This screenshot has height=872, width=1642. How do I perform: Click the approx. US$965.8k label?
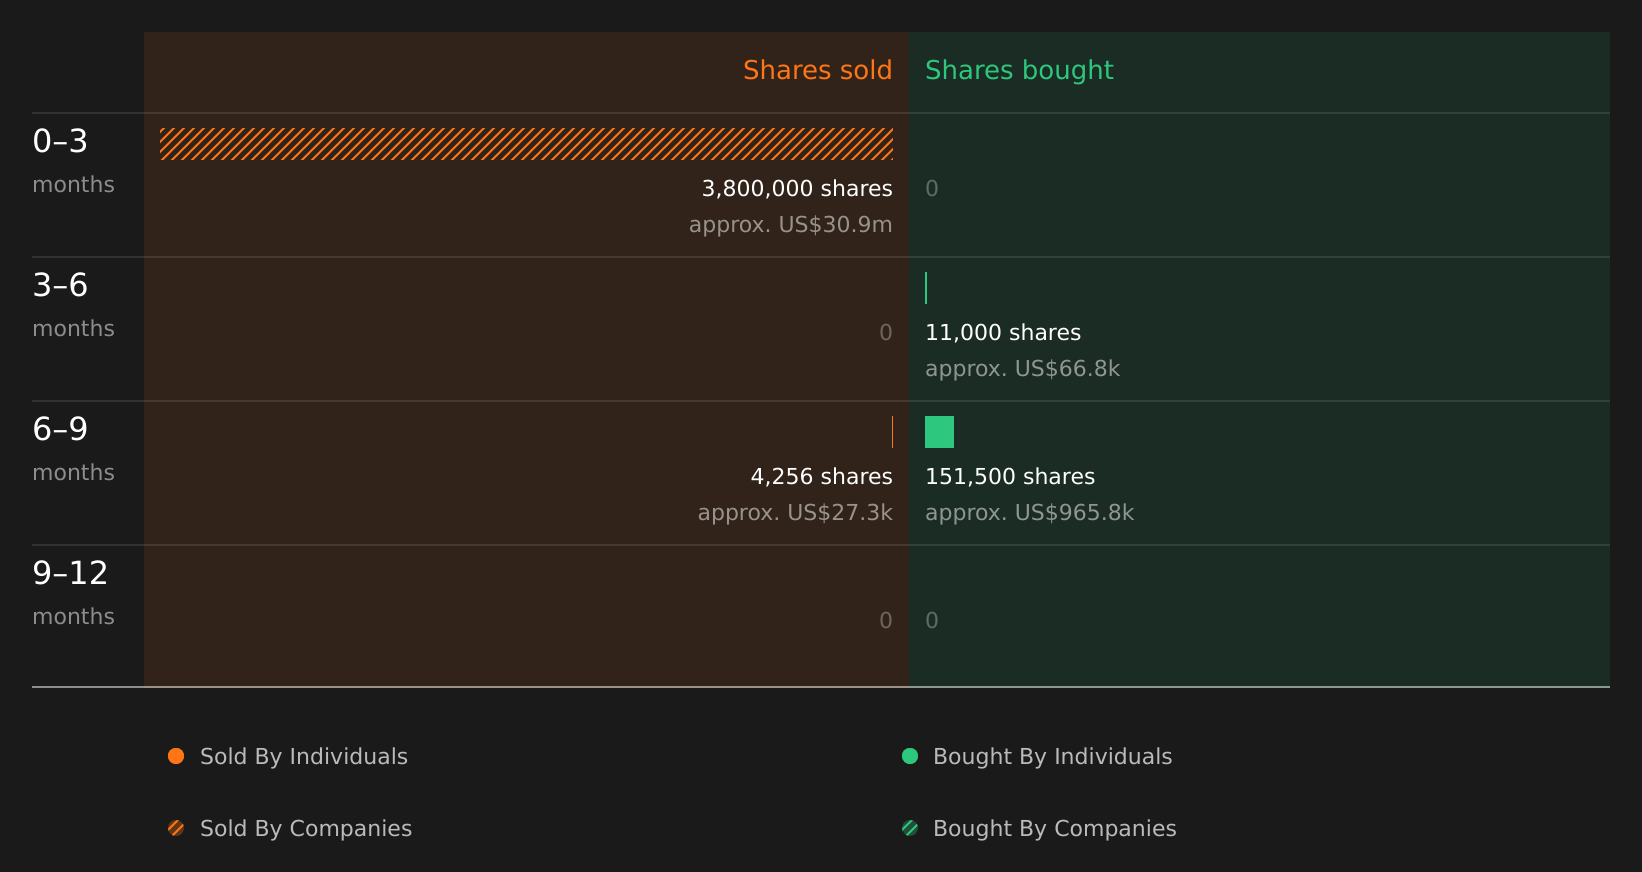click(x=1029, y=512)
